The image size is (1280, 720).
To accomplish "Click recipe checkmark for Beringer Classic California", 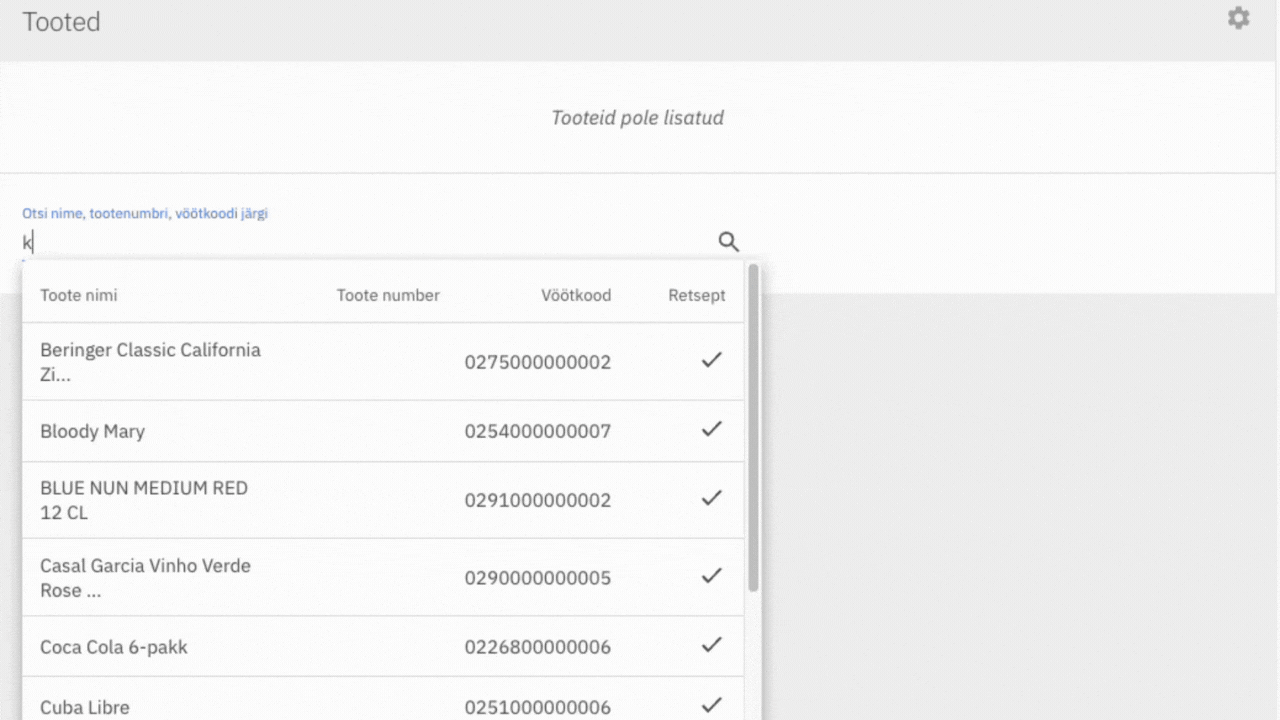I will [x=711, y=360].
